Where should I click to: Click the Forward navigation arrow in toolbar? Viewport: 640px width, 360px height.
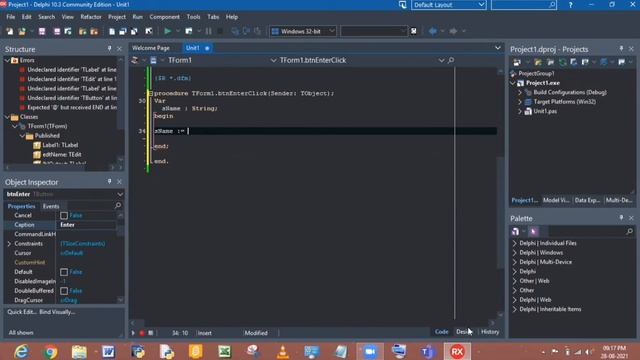pos(453,31)
